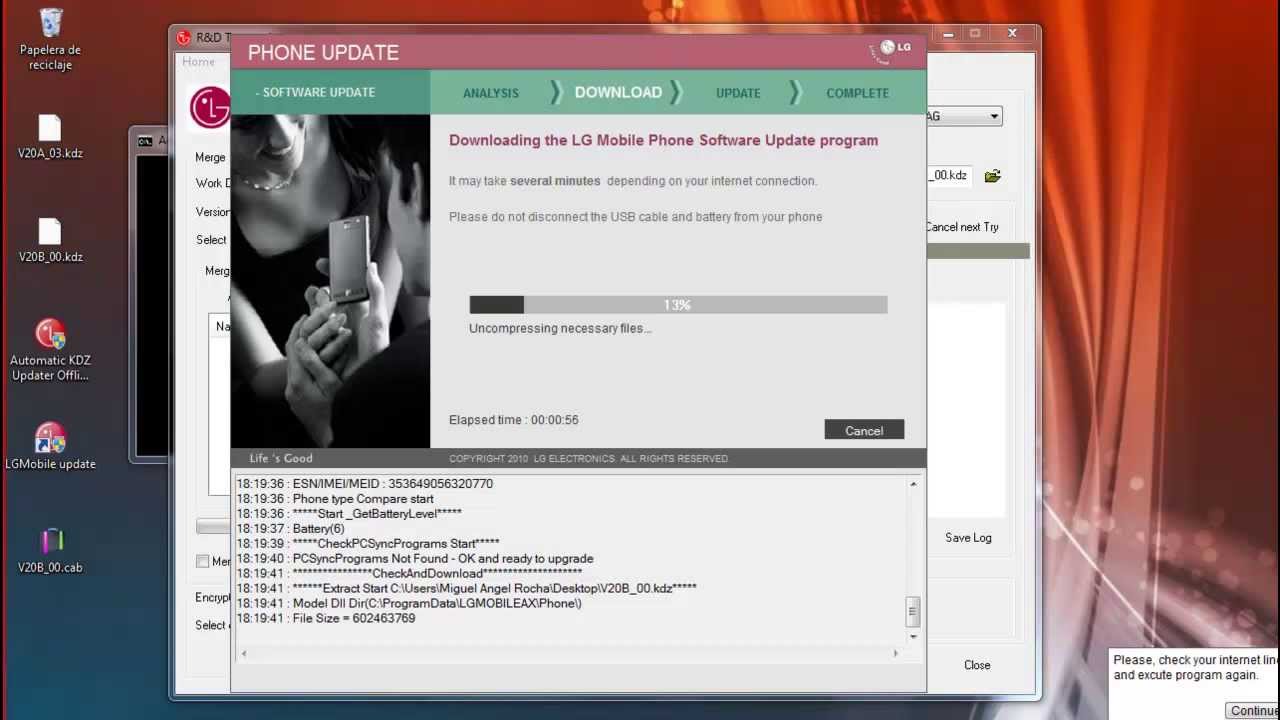Click the kdz file path input field
The height and width of the screenshot is (720, 1280).
[x=948, y=176]
